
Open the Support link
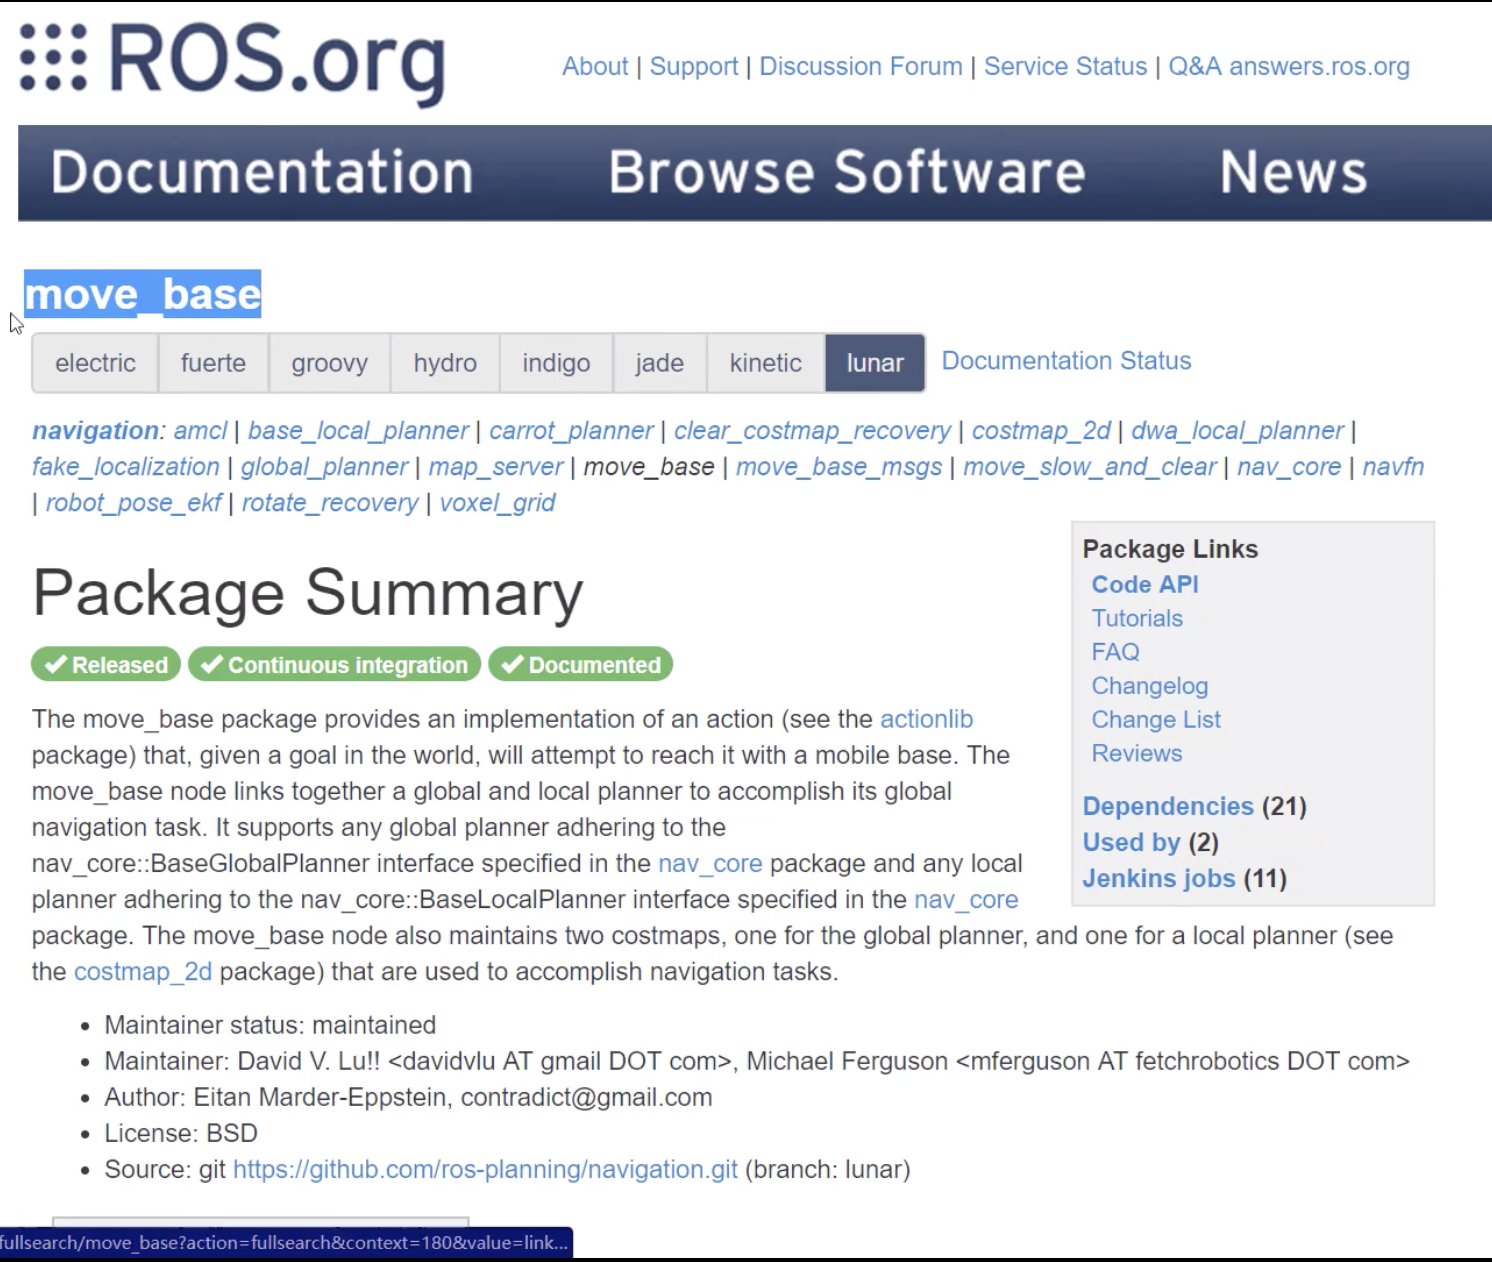pyautogui.click(x=694, y=66)
